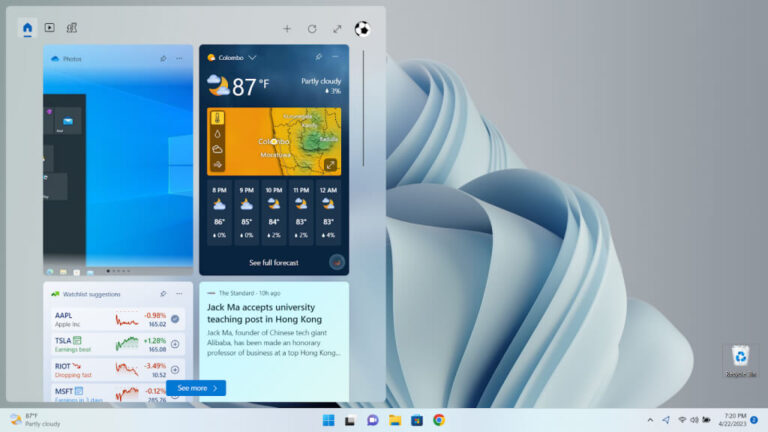Image resolution: width=768 pixels, height=432 pixels.
Task: Open Chrome from the taskbar
Action: [439, 420]
